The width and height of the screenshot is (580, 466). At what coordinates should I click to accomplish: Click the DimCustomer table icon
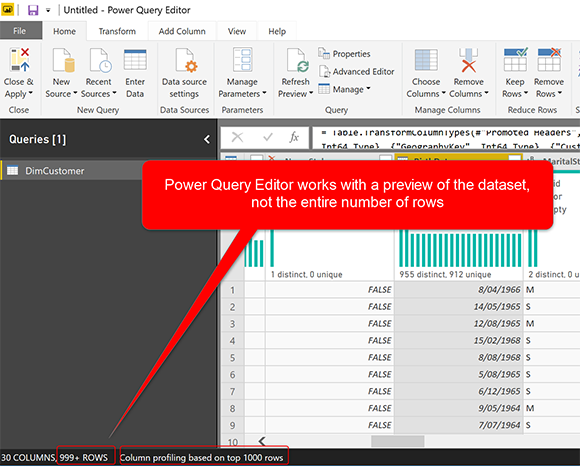pos(13,170)
